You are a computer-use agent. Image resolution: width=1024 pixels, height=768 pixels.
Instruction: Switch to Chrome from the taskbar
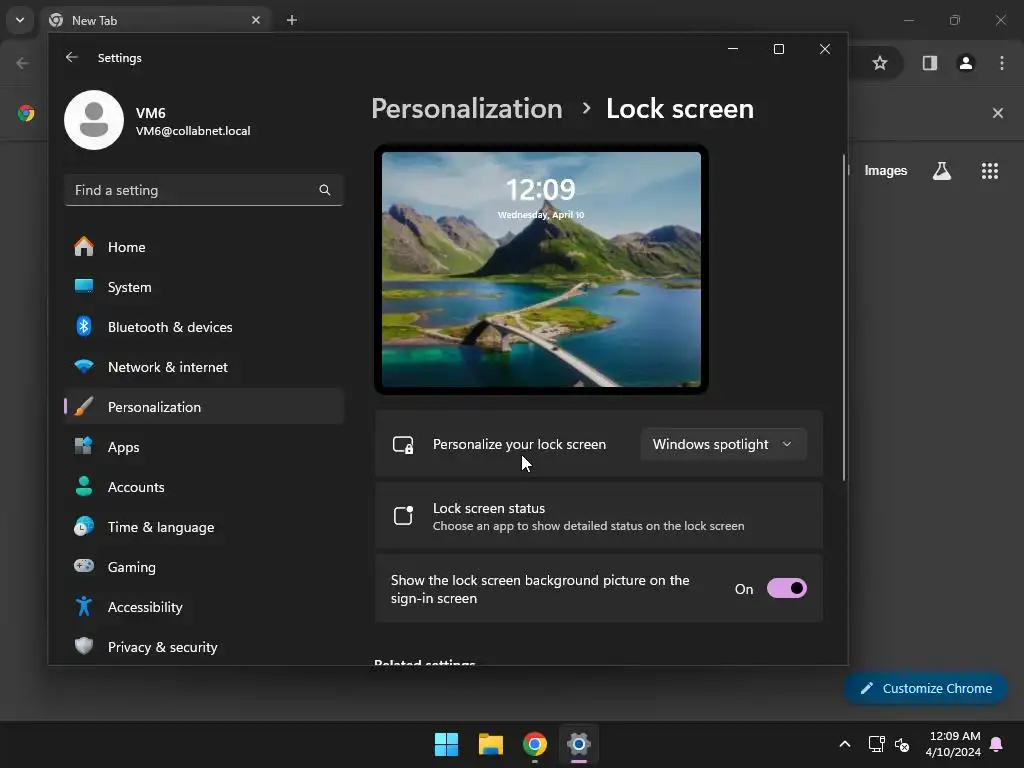pos(535,744)
